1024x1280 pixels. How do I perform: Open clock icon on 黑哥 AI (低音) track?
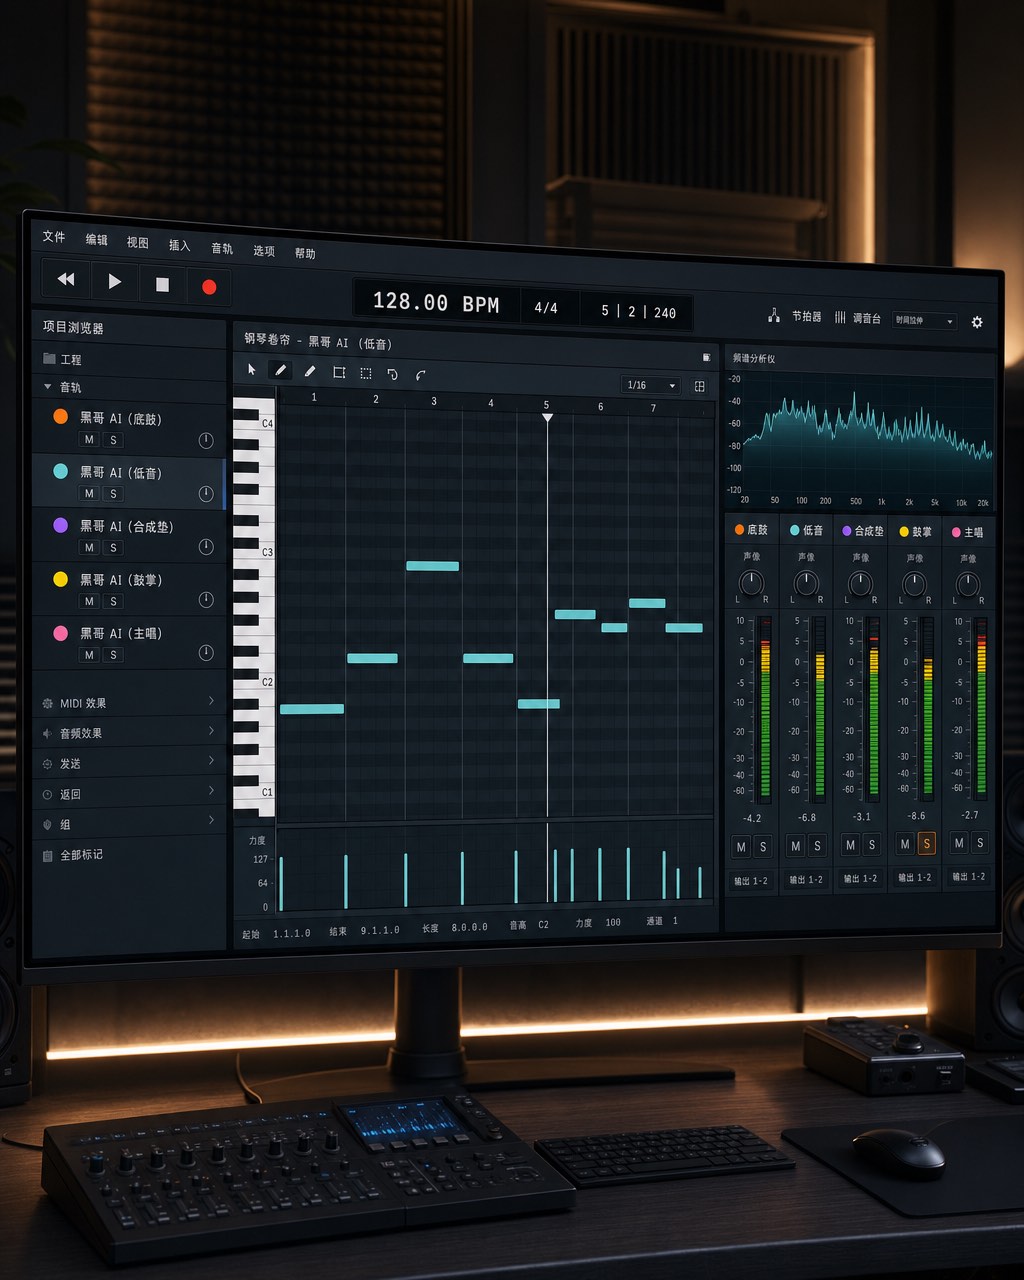206,493
